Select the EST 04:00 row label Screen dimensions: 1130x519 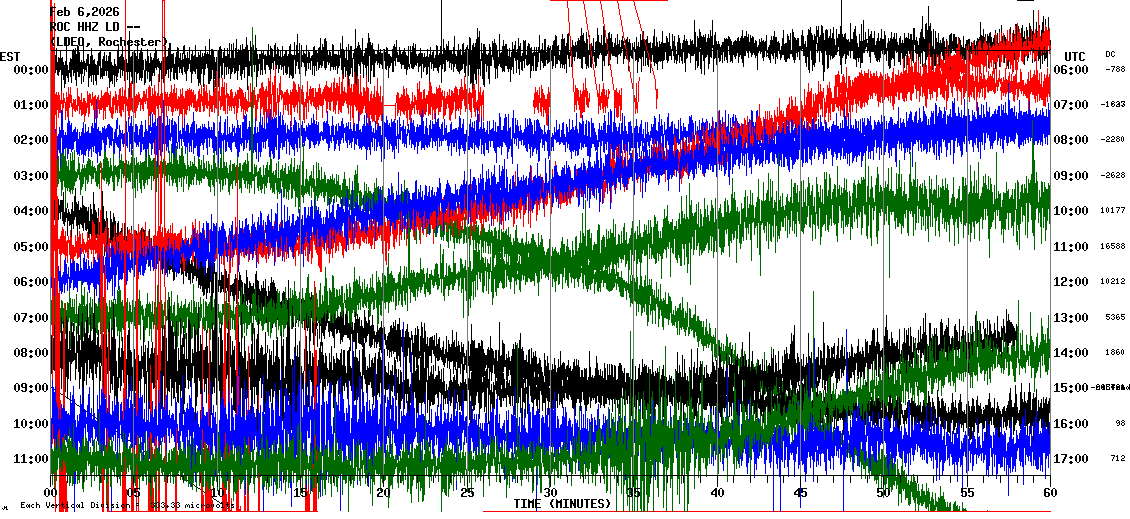[x=31, y=210]
